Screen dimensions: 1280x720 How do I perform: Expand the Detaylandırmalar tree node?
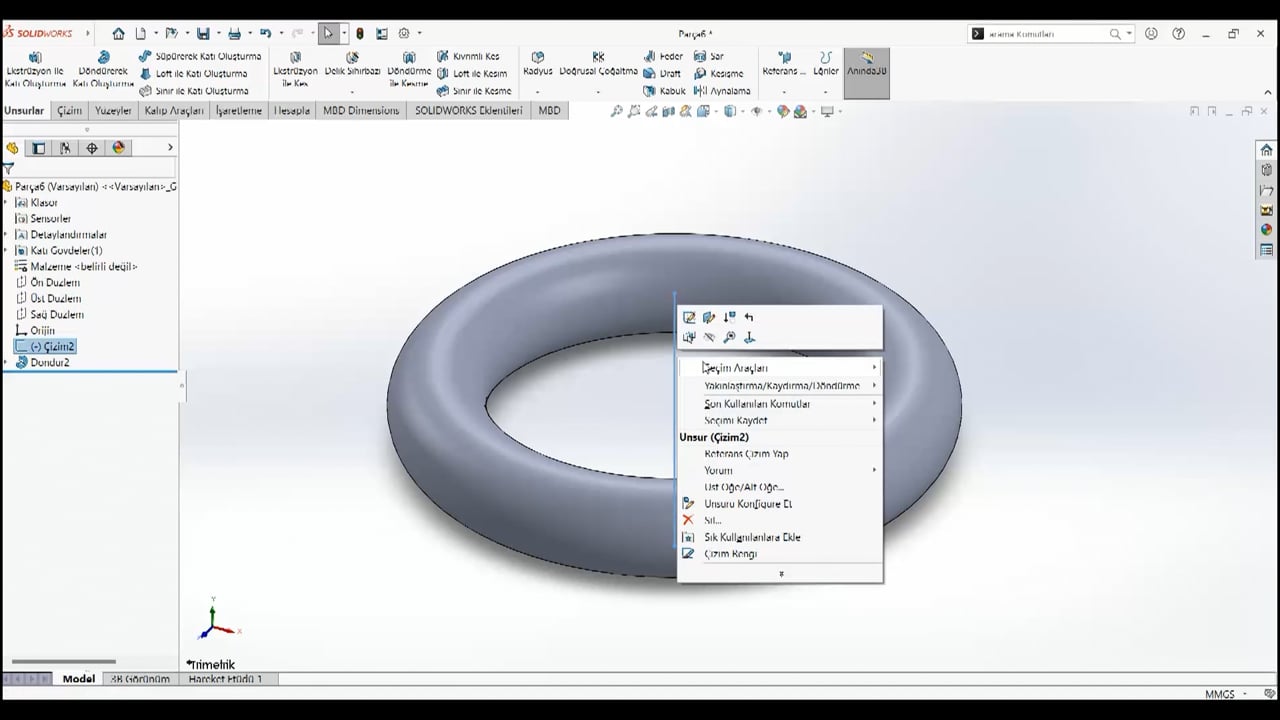click(6, 235)
